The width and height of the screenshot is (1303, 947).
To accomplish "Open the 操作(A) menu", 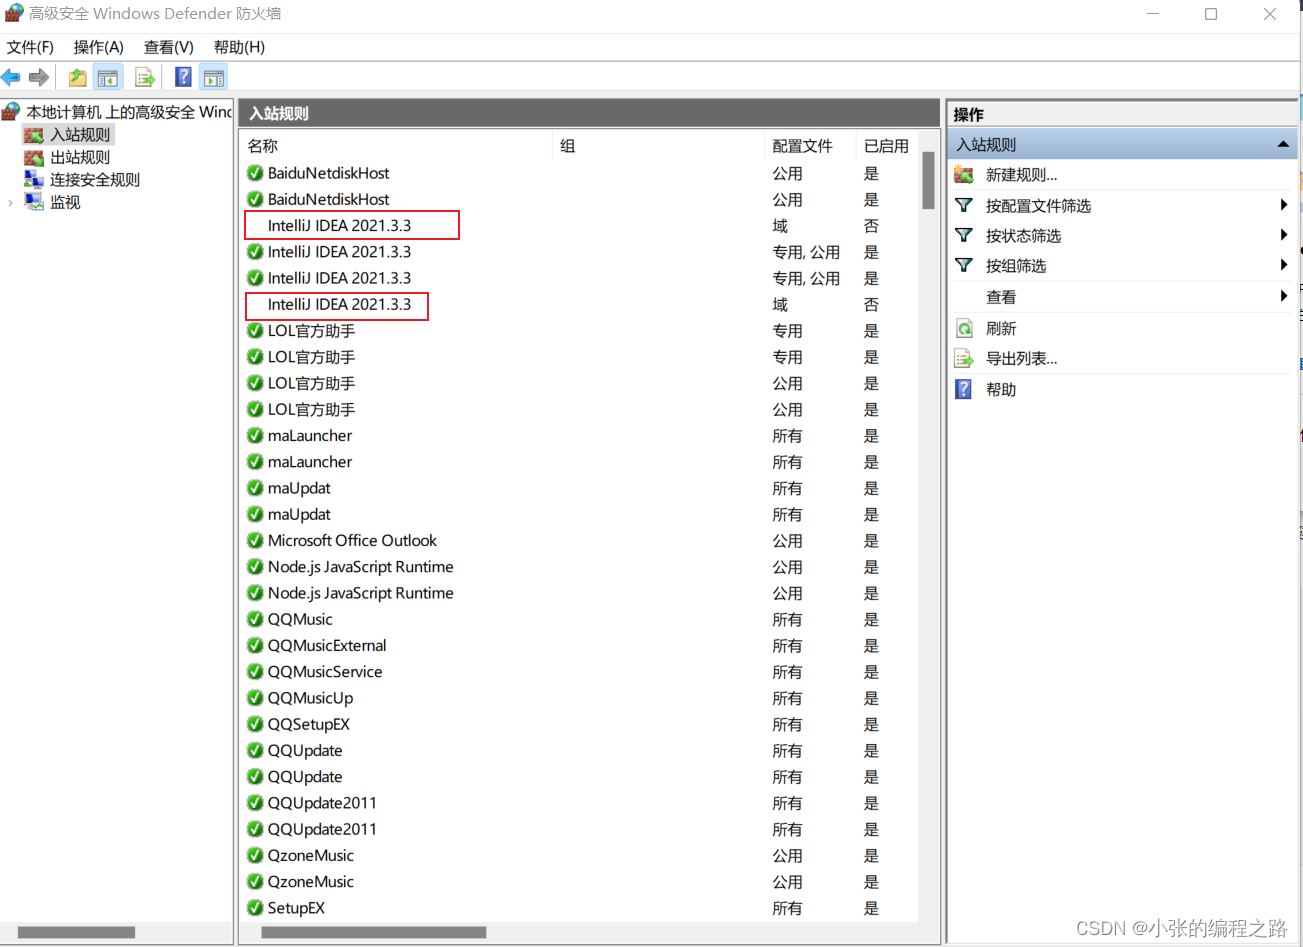I will coord(98,47).
